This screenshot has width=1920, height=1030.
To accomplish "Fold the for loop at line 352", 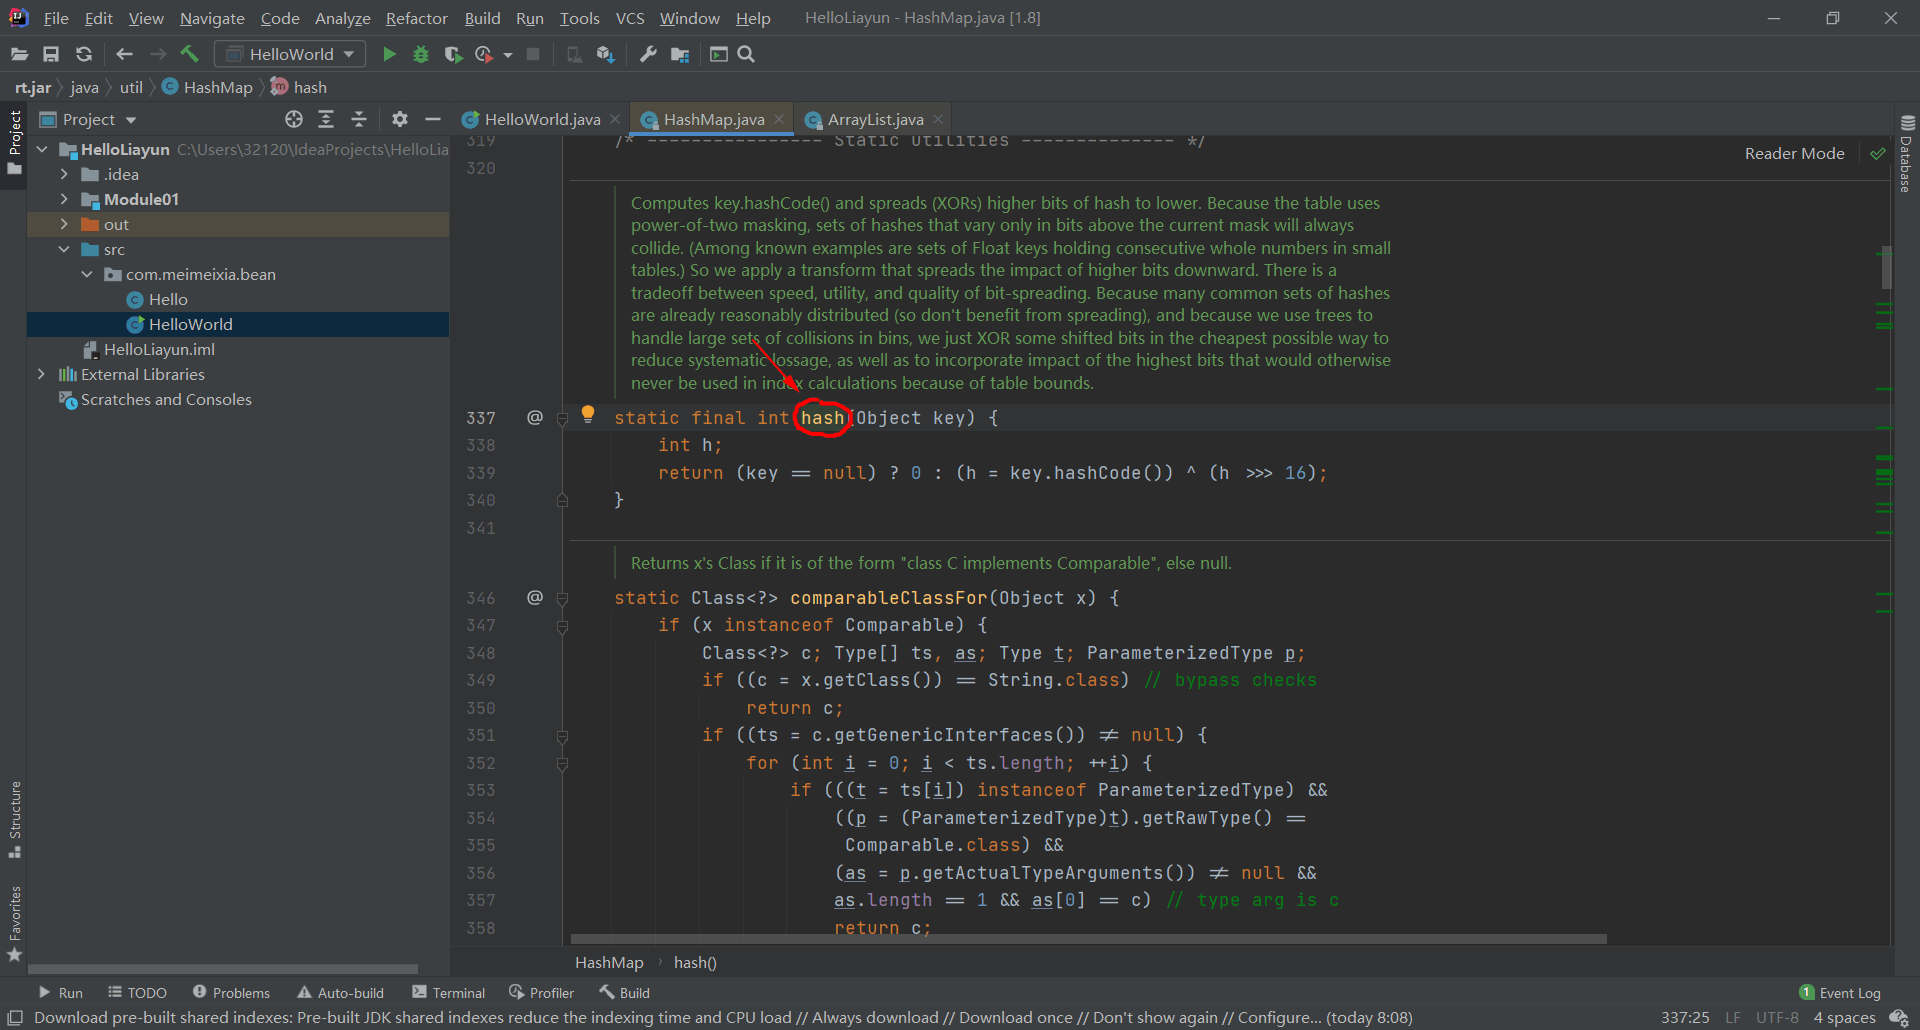I will click(562, 765).
